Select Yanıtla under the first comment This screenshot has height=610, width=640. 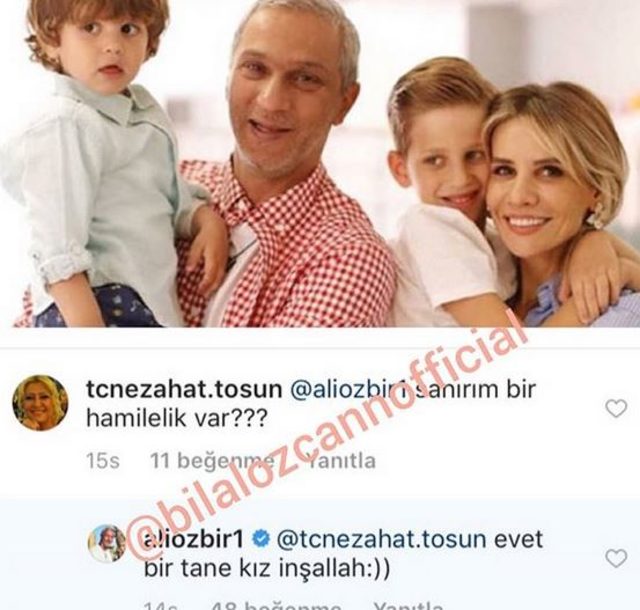click(x=342, y=461)
